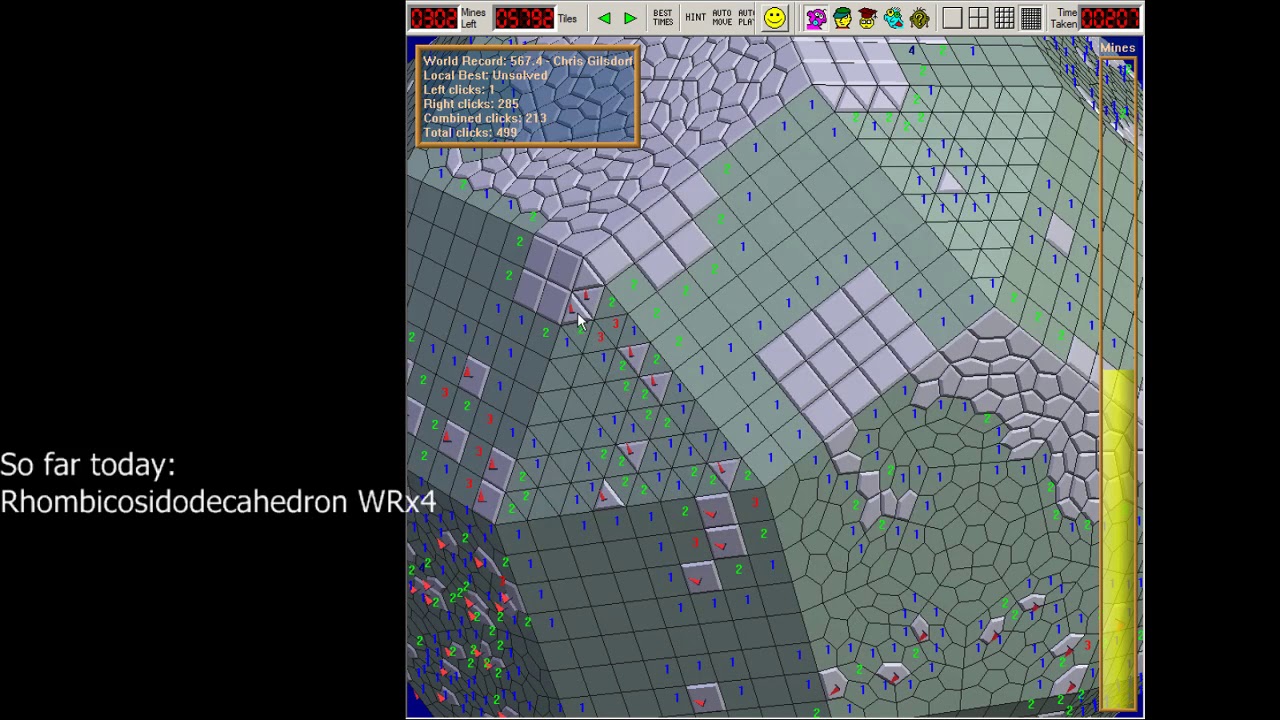Select the green-hat face difficulty icon
This screenshot has width=1280, height=720.
(x=842, y=18)
